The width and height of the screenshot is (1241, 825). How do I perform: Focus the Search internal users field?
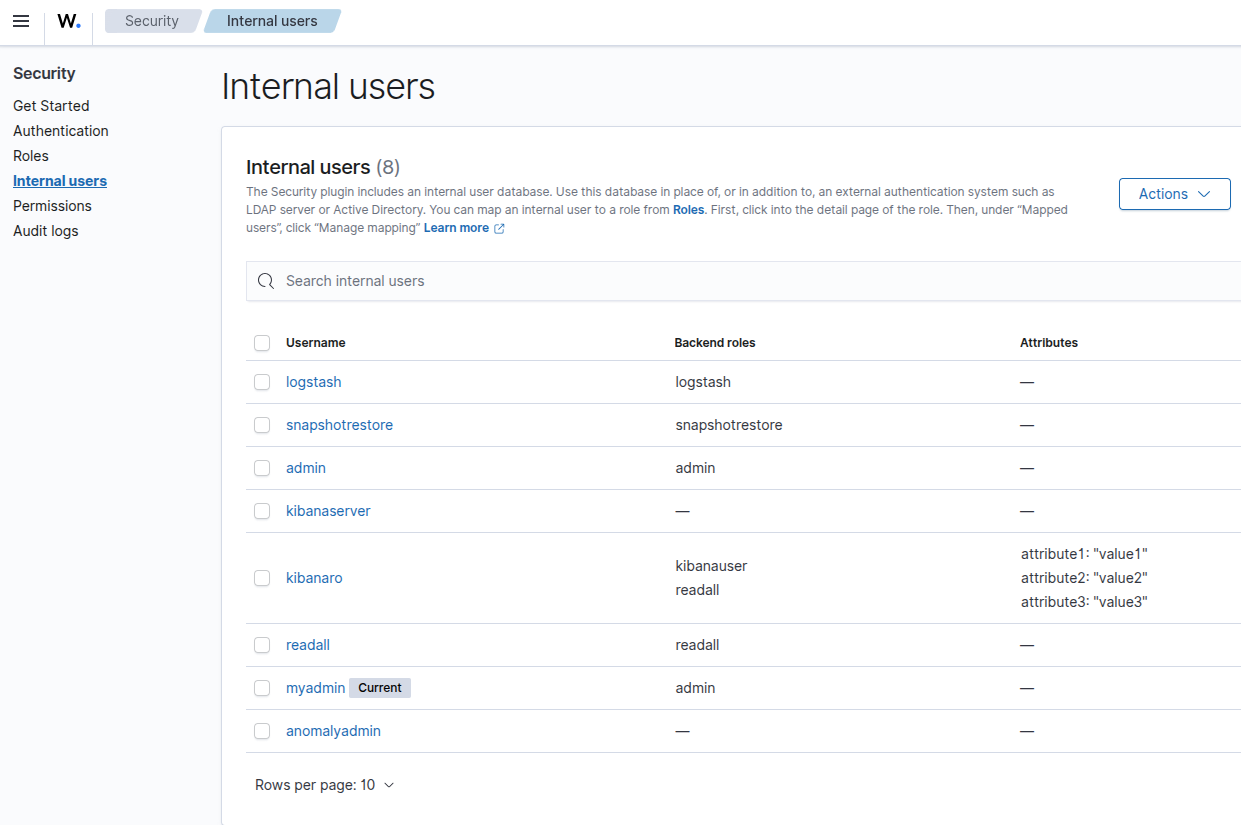pos(700,281)
